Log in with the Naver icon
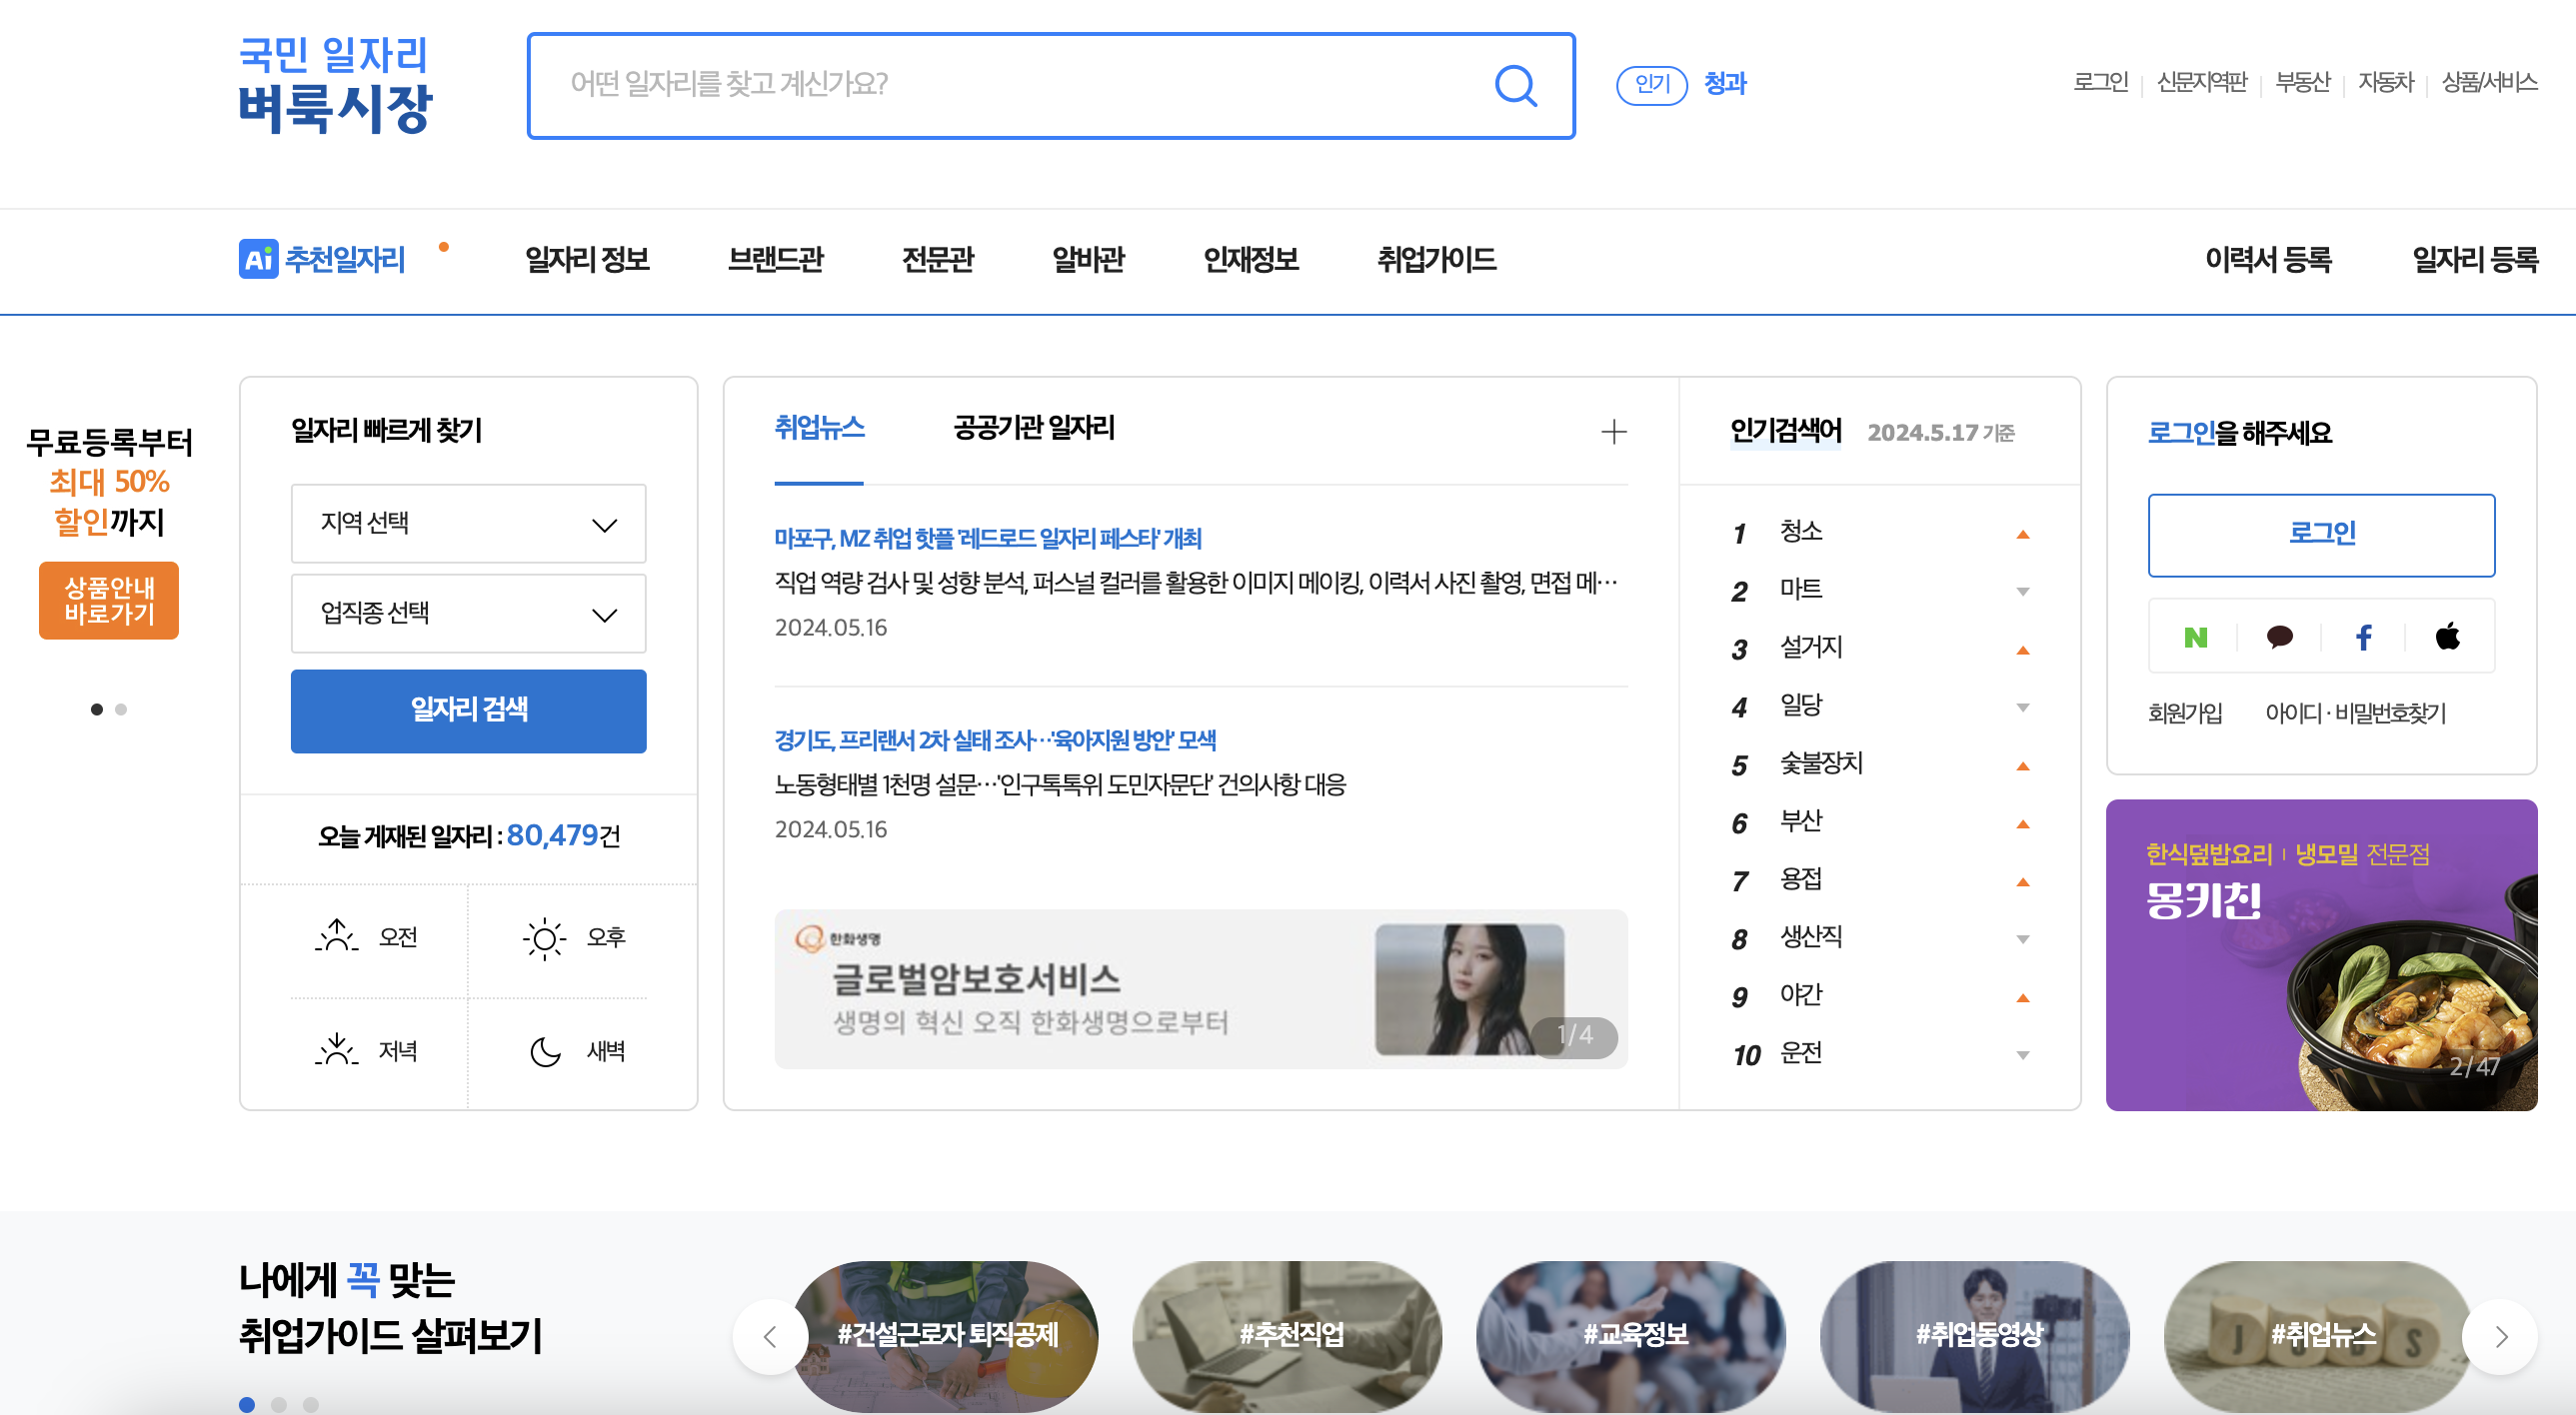The width and height of the screenshot is (2576, 1415). tap(2195, 636)
